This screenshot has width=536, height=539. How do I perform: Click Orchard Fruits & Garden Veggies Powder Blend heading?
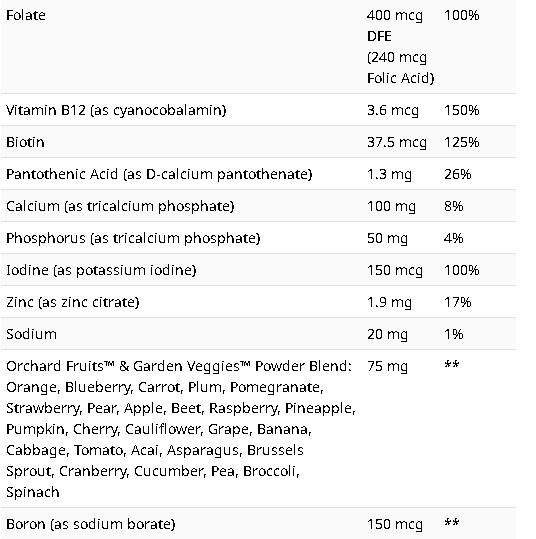pos(179,366)
